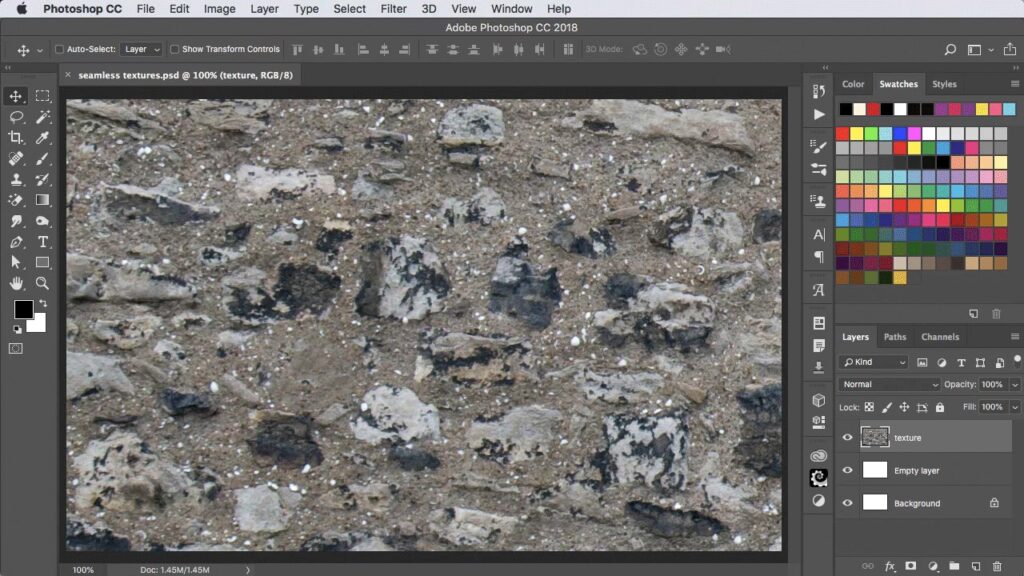The width and height of the screenshot is (1024, 576).
Task: Open the Kind filter dropdown
Action: [873, 362]
